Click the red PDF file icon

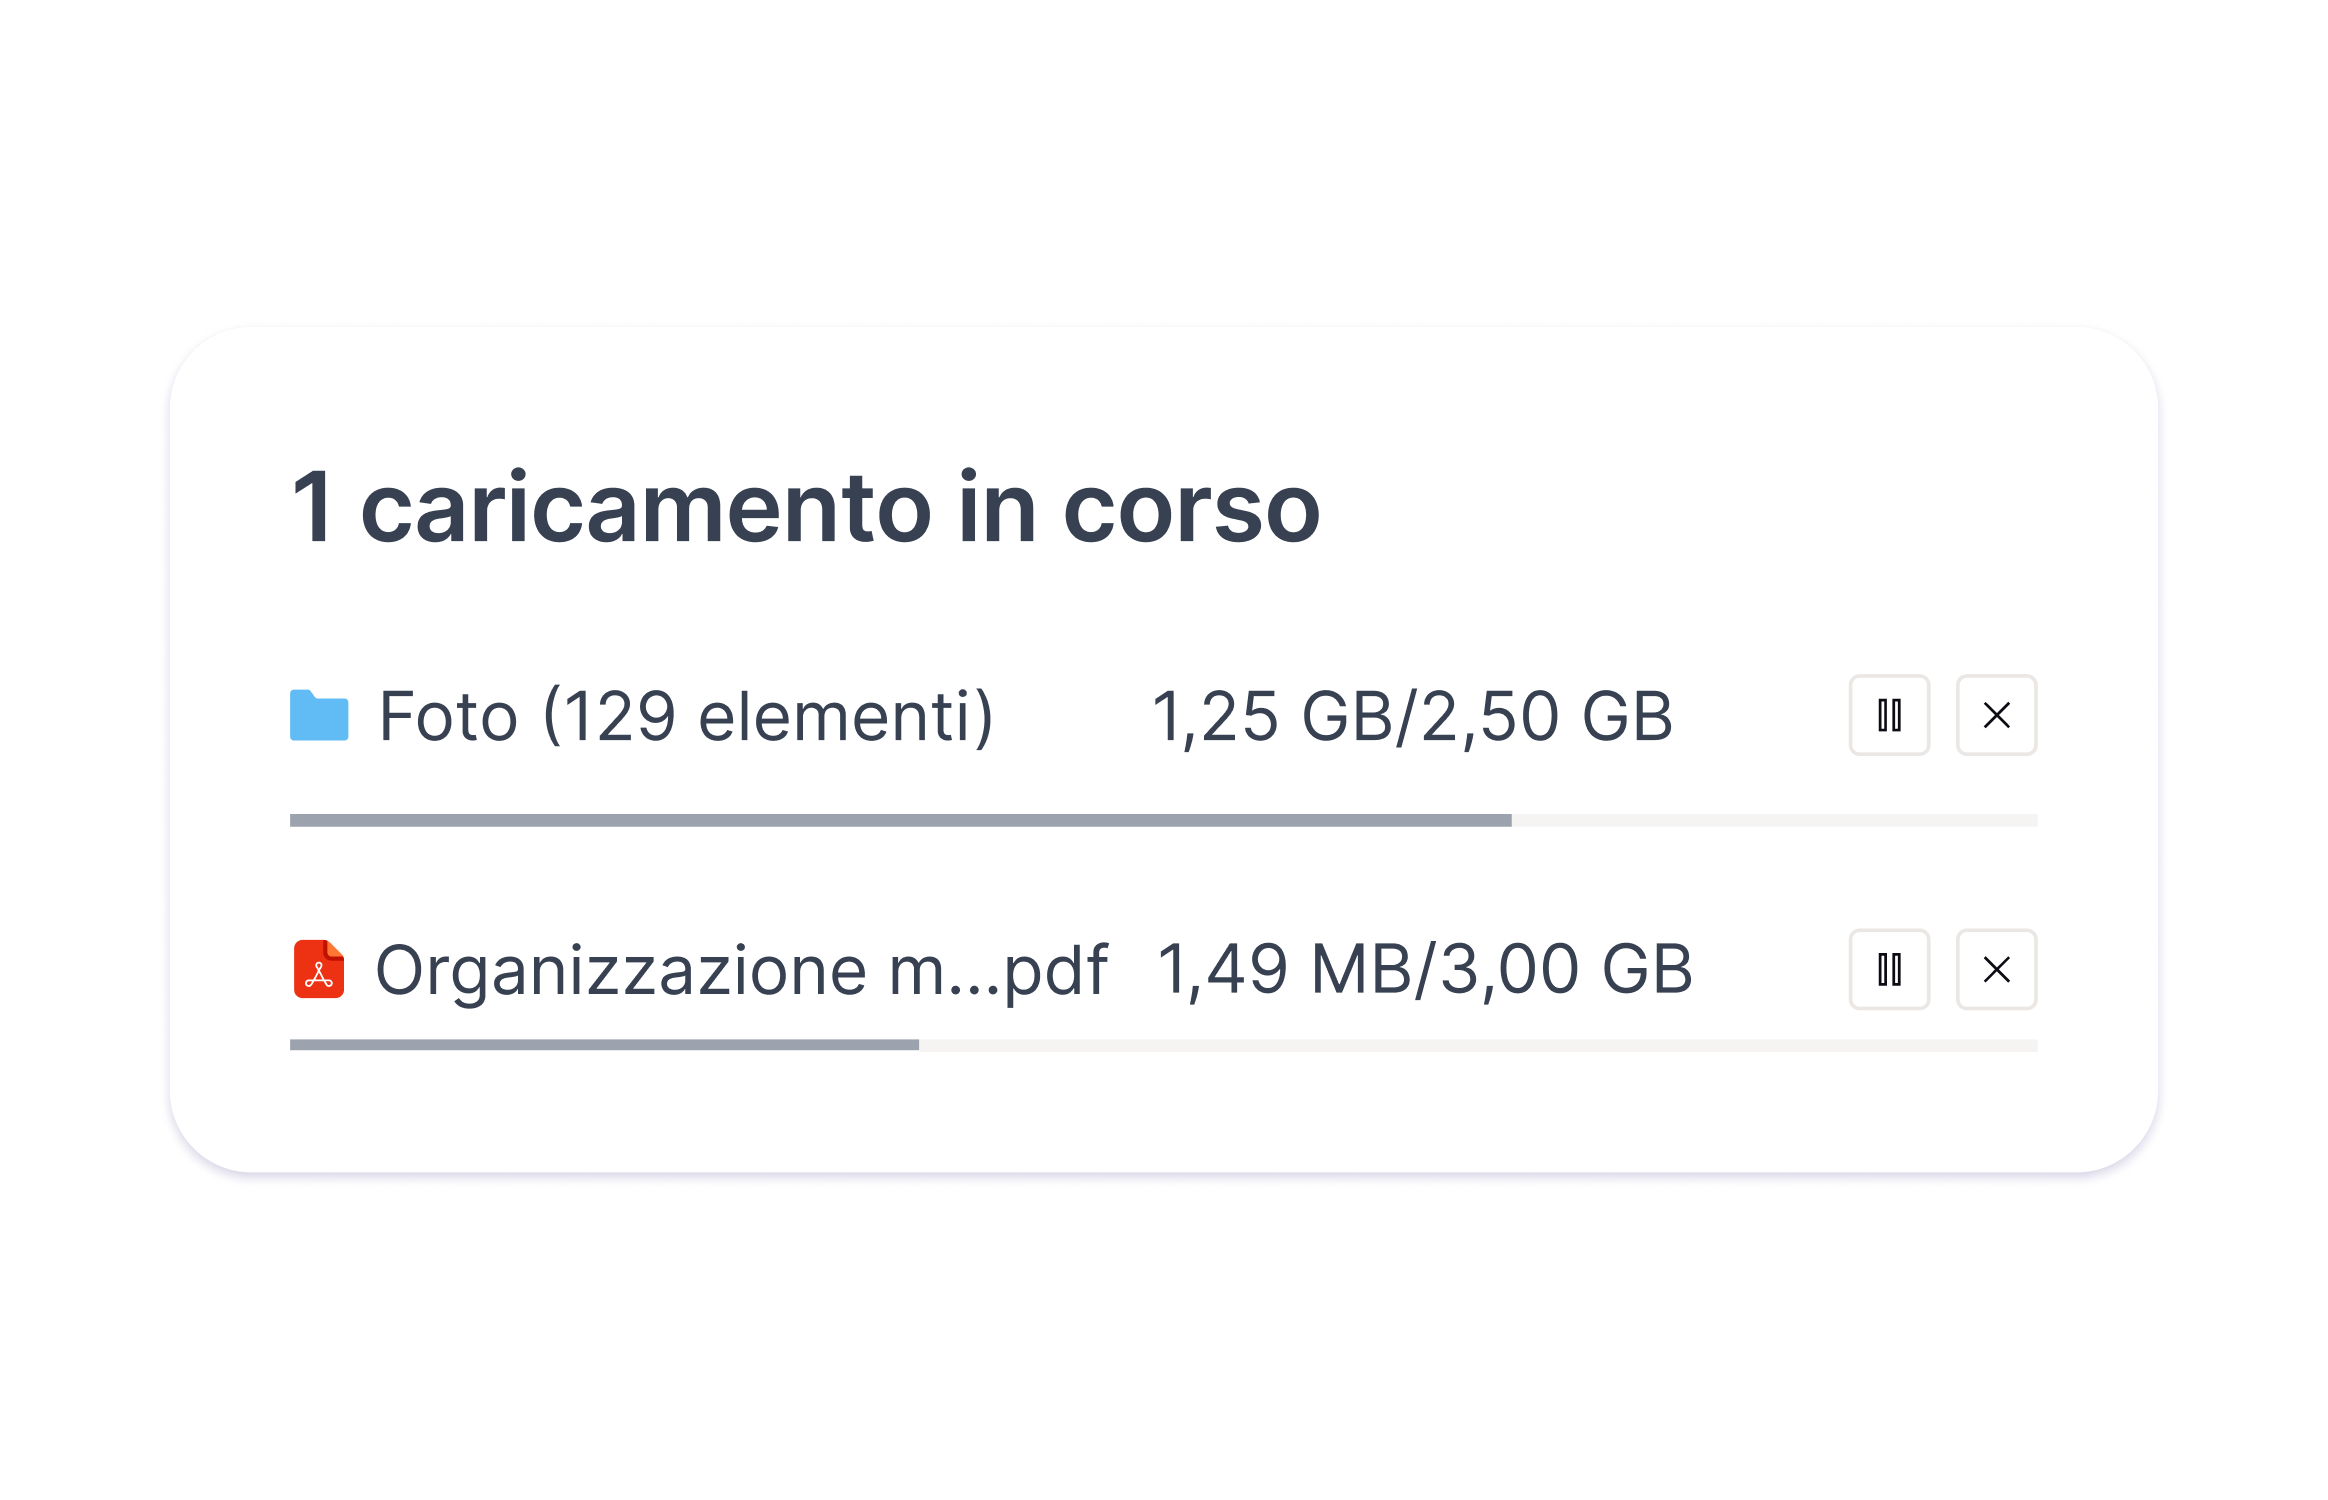[x=319, y=969]
